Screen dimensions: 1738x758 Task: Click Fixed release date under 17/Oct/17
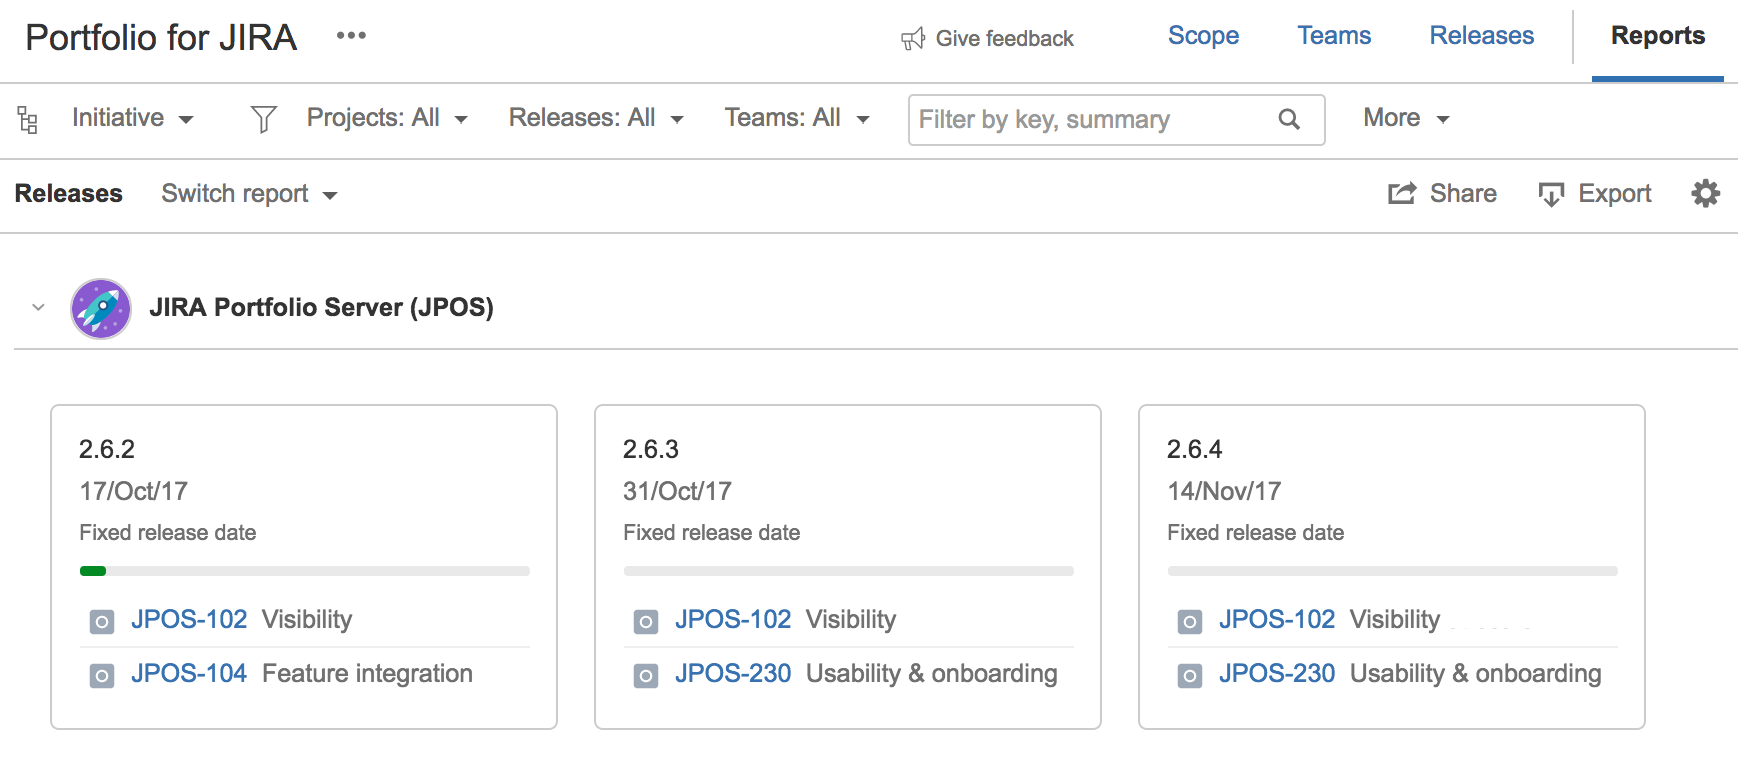pyautogui.click(x=168, y=533)
